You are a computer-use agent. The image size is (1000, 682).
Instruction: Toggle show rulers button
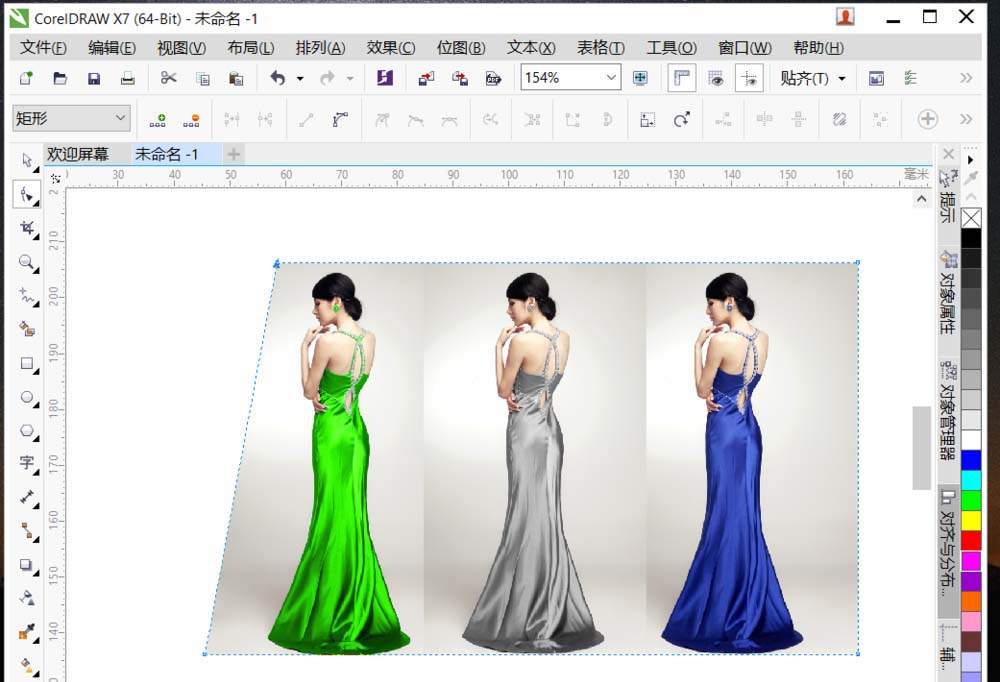tap(682, 78)
